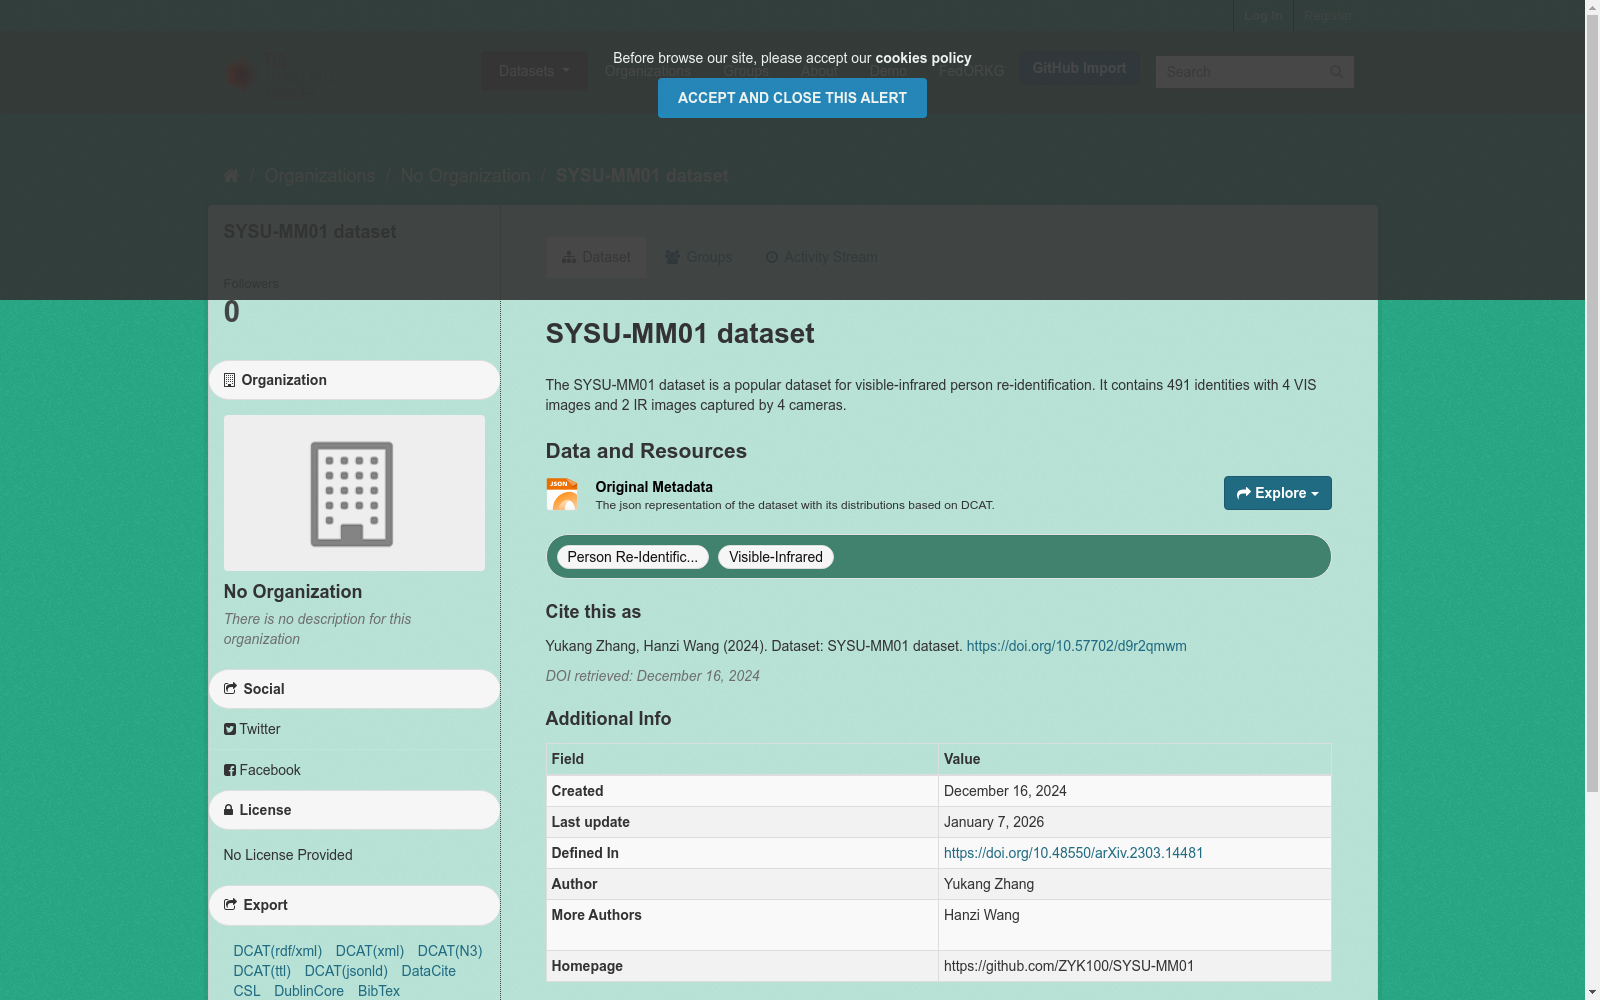Click the No Organization heading

[x=293, y=592]
